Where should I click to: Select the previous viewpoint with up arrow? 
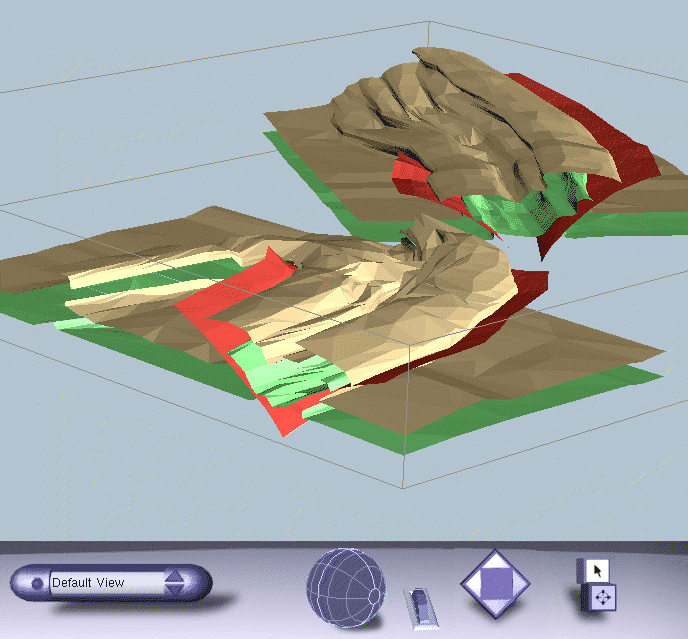click(x=175, y=576)
